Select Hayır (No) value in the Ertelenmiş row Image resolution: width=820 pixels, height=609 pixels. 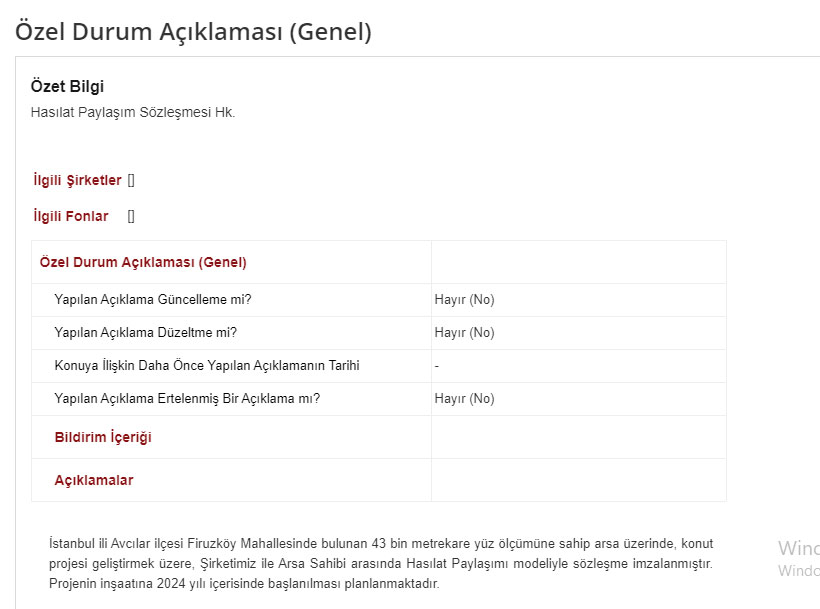click(464, 398)
